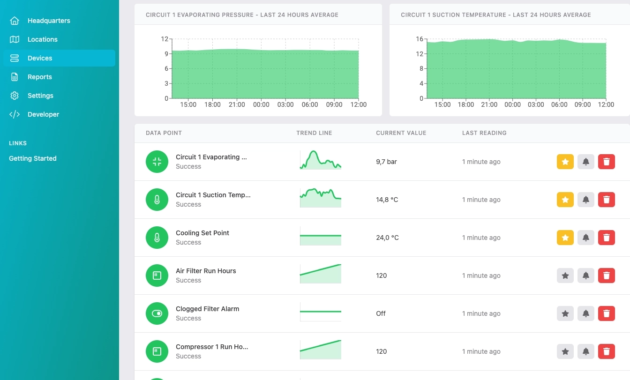This screenshot has width=630, height=380.
Task: Toggle alert bell for Air Filter Run Hours
Action: pyautogui.click(x=586, y=276)
